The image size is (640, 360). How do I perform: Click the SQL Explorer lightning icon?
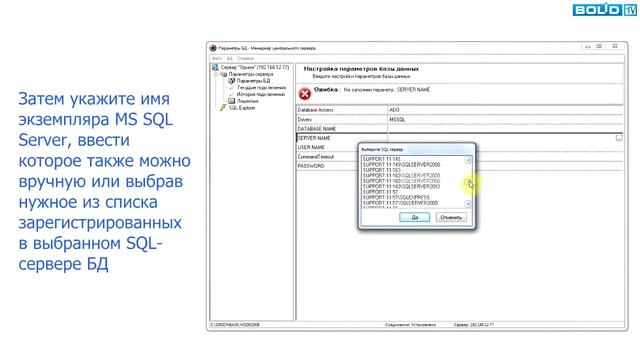click(223, 108)
